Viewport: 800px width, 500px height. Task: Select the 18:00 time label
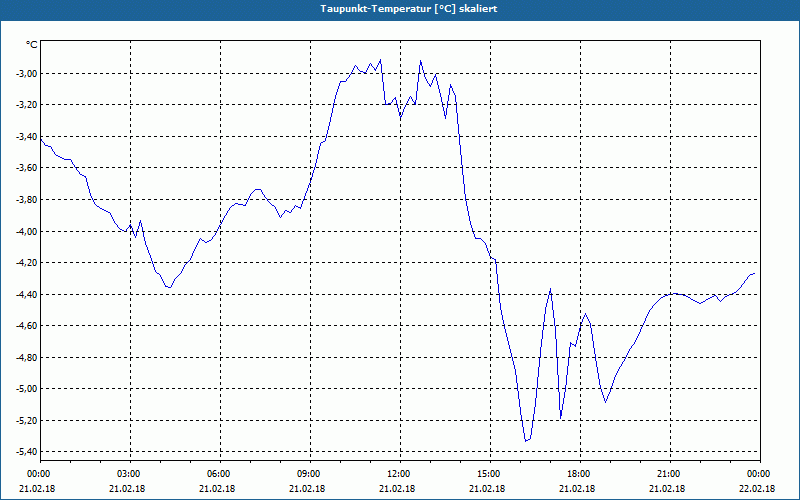(x=580, y=474)
